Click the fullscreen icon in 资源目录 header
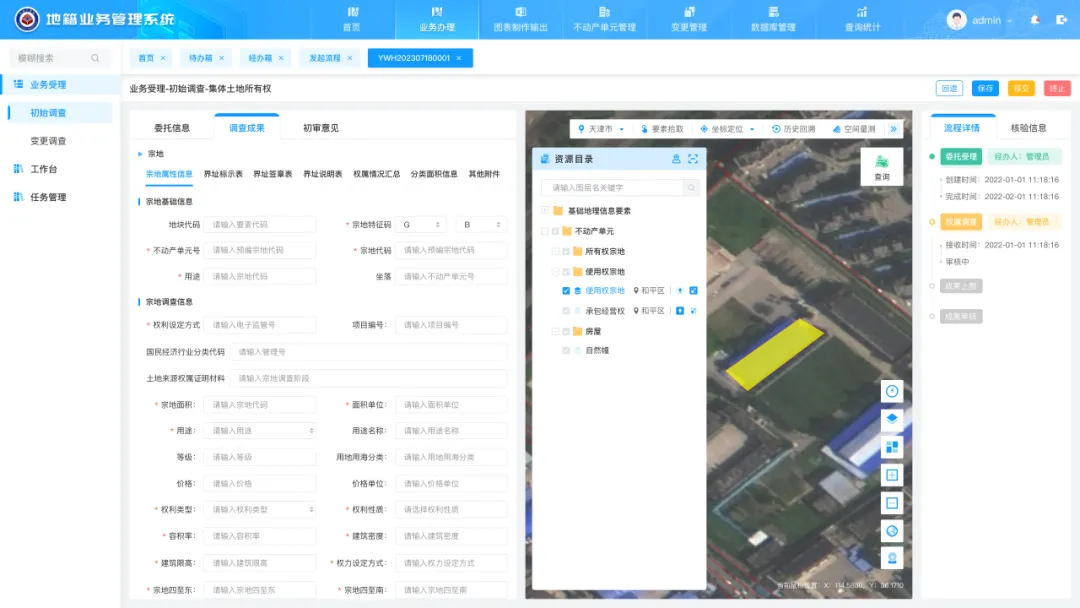The height and width of the screenshot is (608, 1080). (693, 159)
